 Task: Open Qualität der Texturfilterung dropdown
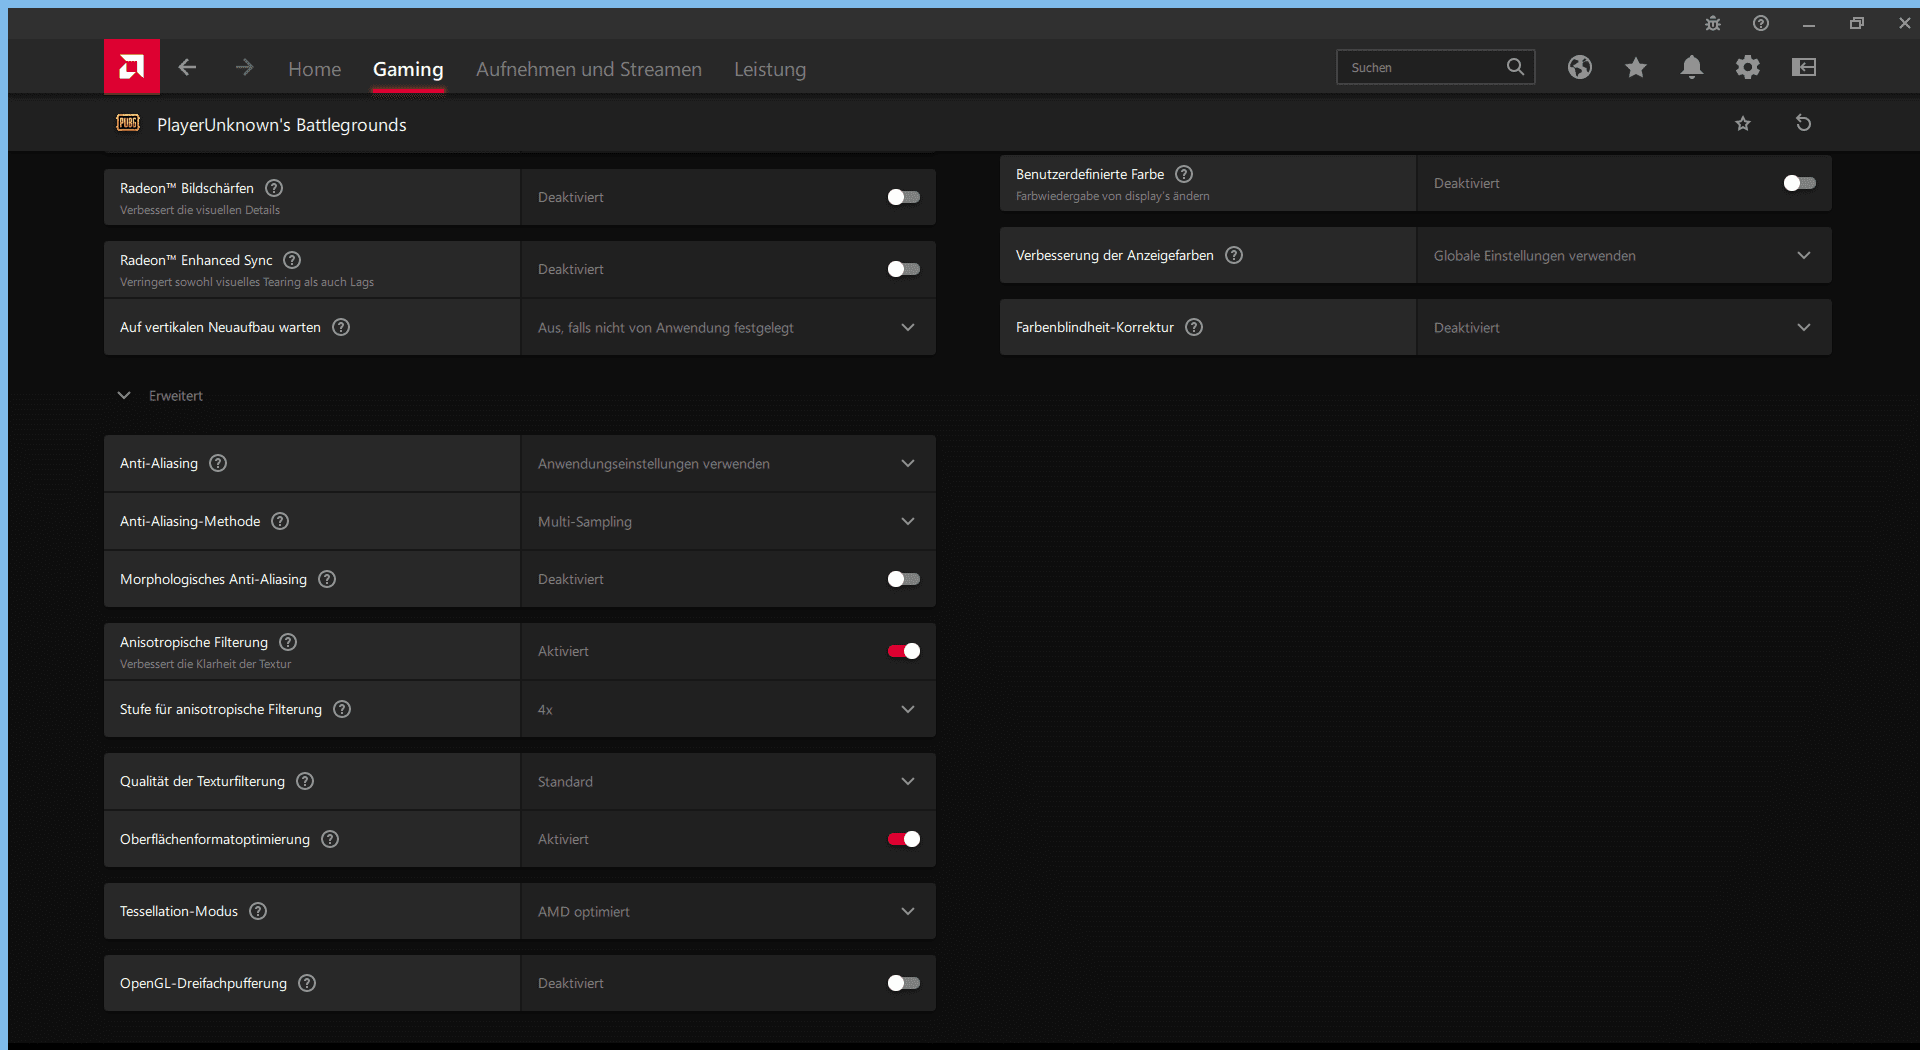(728, 781)
